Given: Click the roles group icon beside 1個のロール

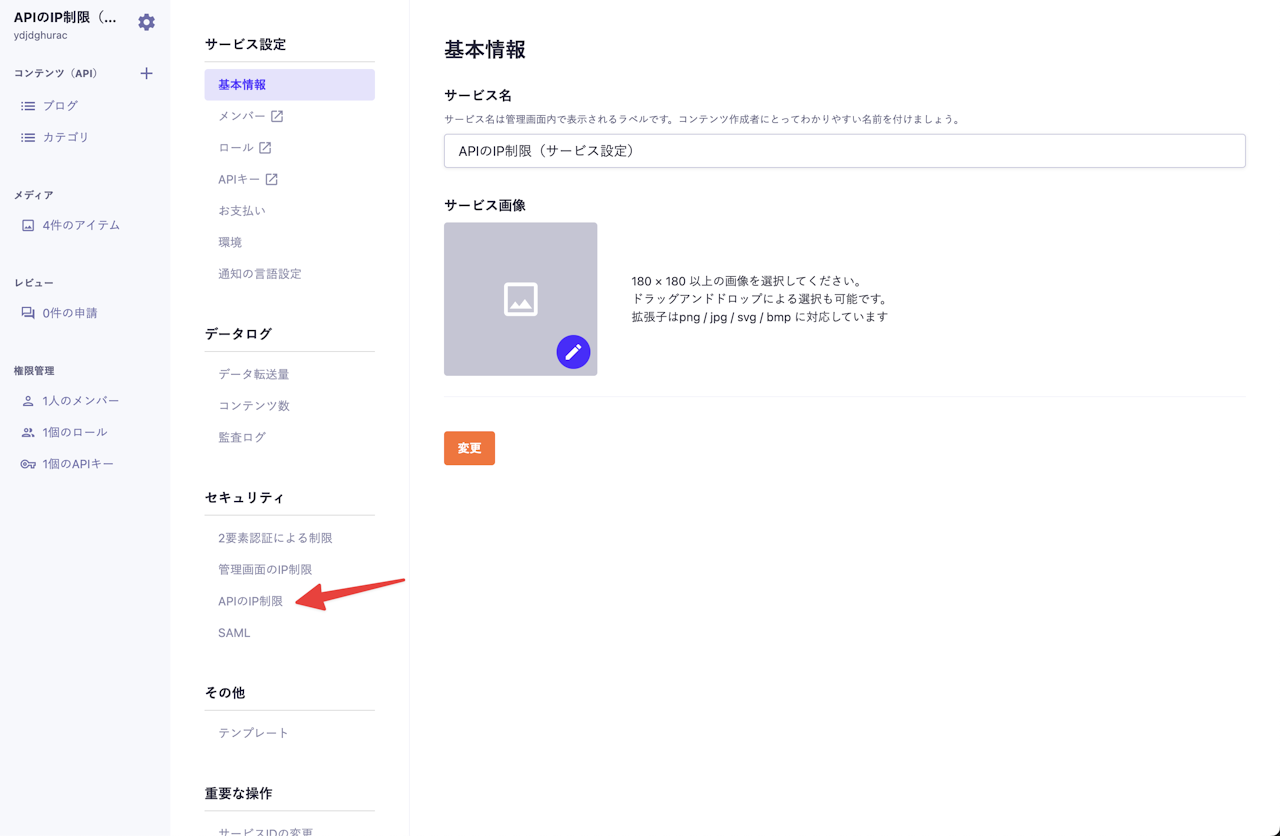Looking at the screenshot, I should coord(28,432).
